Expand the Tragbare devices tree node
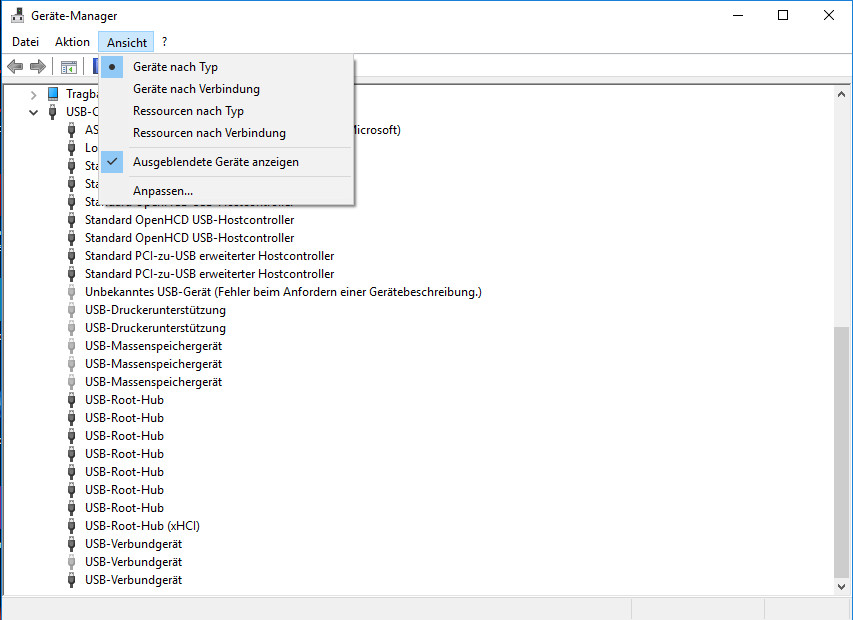Screen dimensions: 853x620 34,94
